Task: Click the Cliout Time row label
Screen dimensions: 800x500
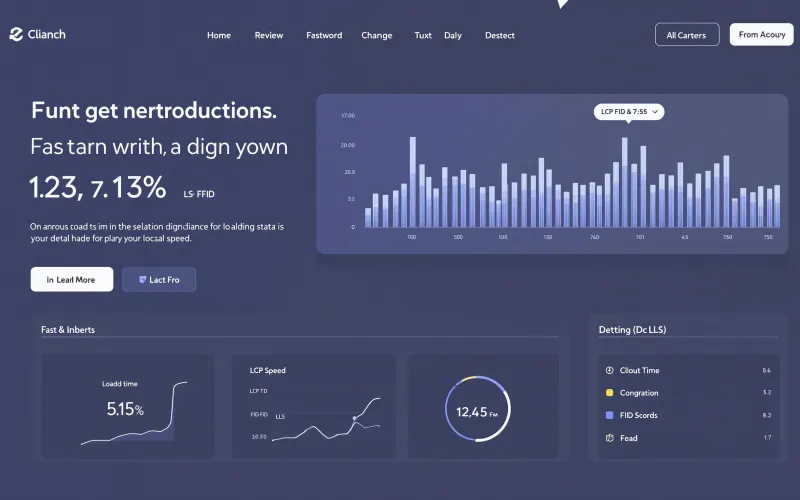Action: pos(639,370)
